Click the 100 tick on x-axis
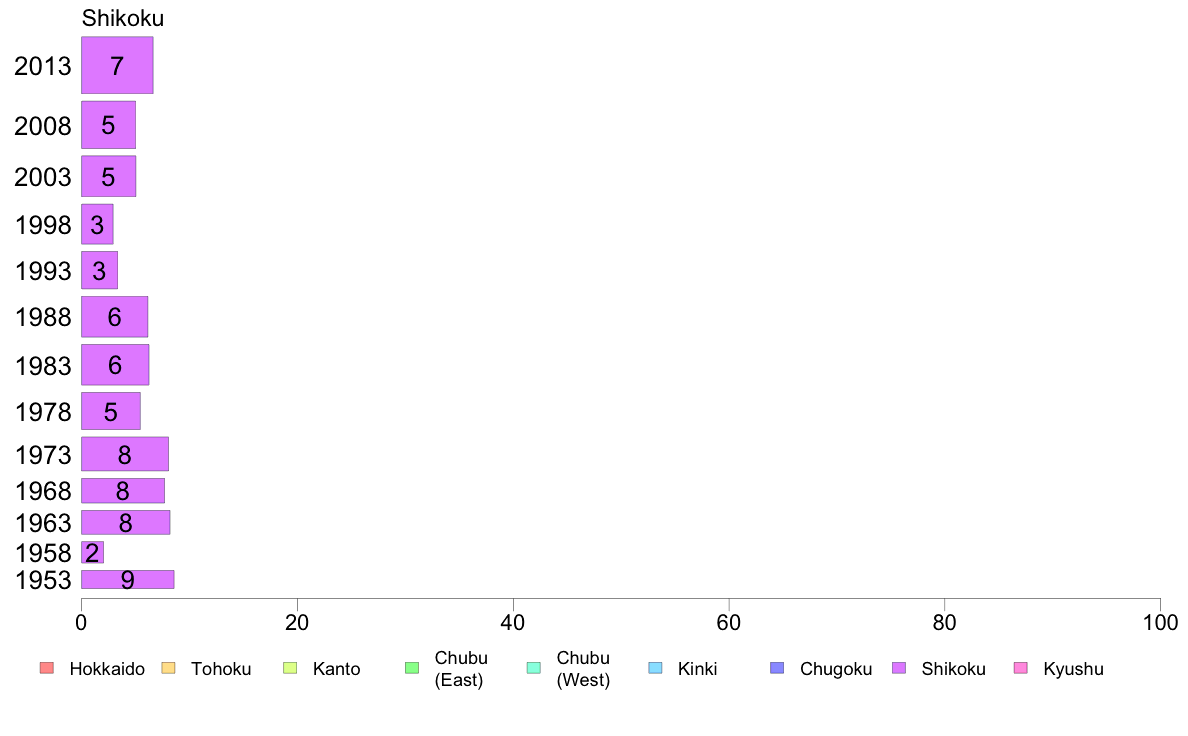 coord(1160,623)
